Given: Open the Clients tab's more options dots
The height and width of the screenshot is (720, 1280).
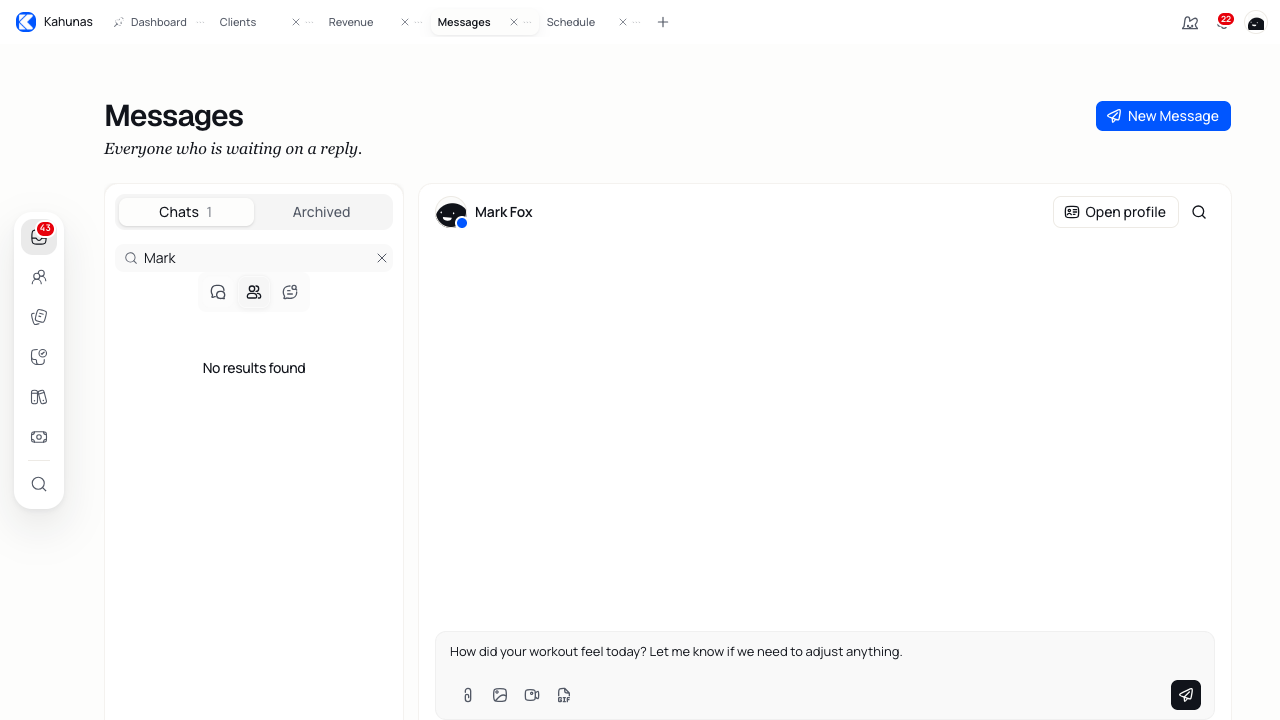Looking at the screenshot, I should pyautogui.click(x=309, y=22).
